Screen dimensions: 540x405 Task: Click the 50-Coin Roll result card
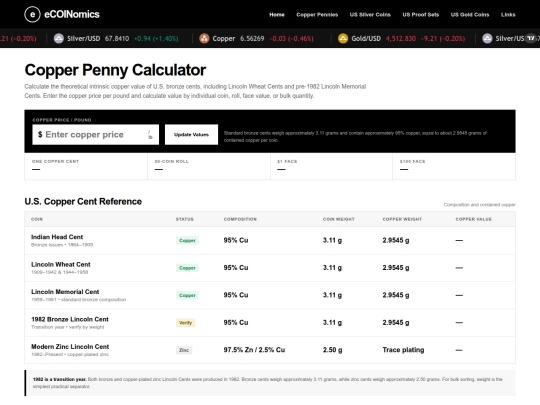click(209, 166)
